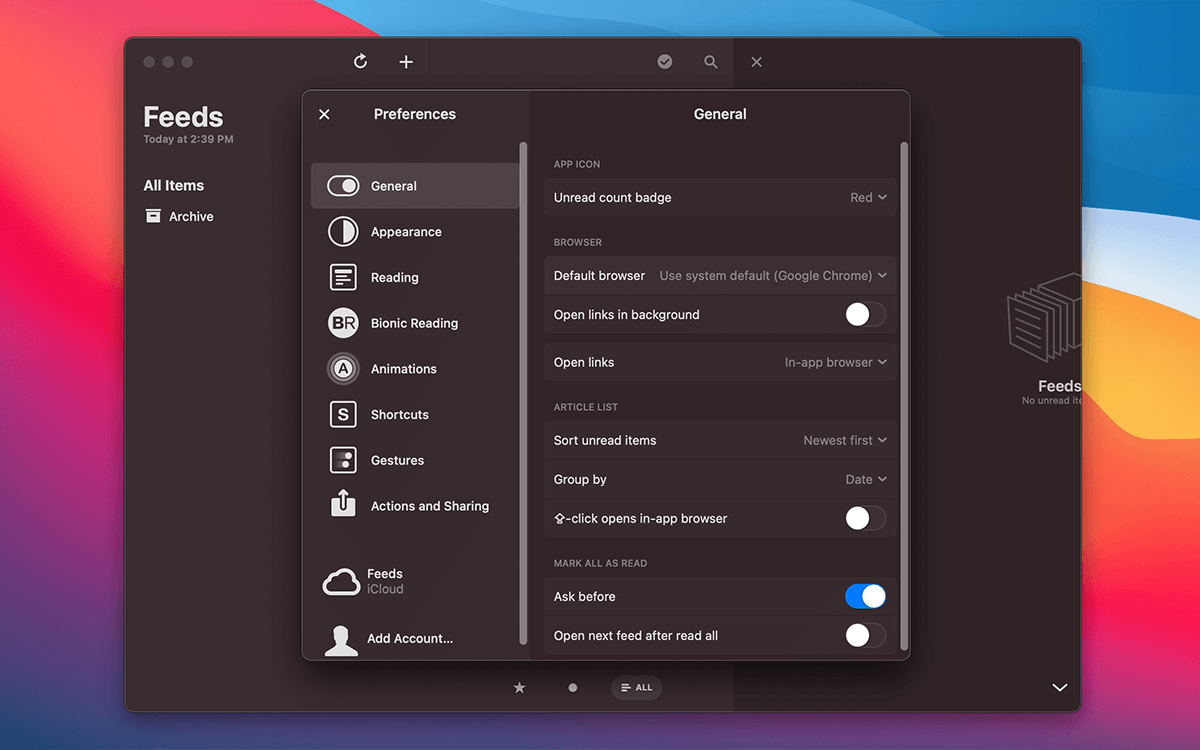Open Group by Date dropdown

pyautogui.click(x=866, y=480)
